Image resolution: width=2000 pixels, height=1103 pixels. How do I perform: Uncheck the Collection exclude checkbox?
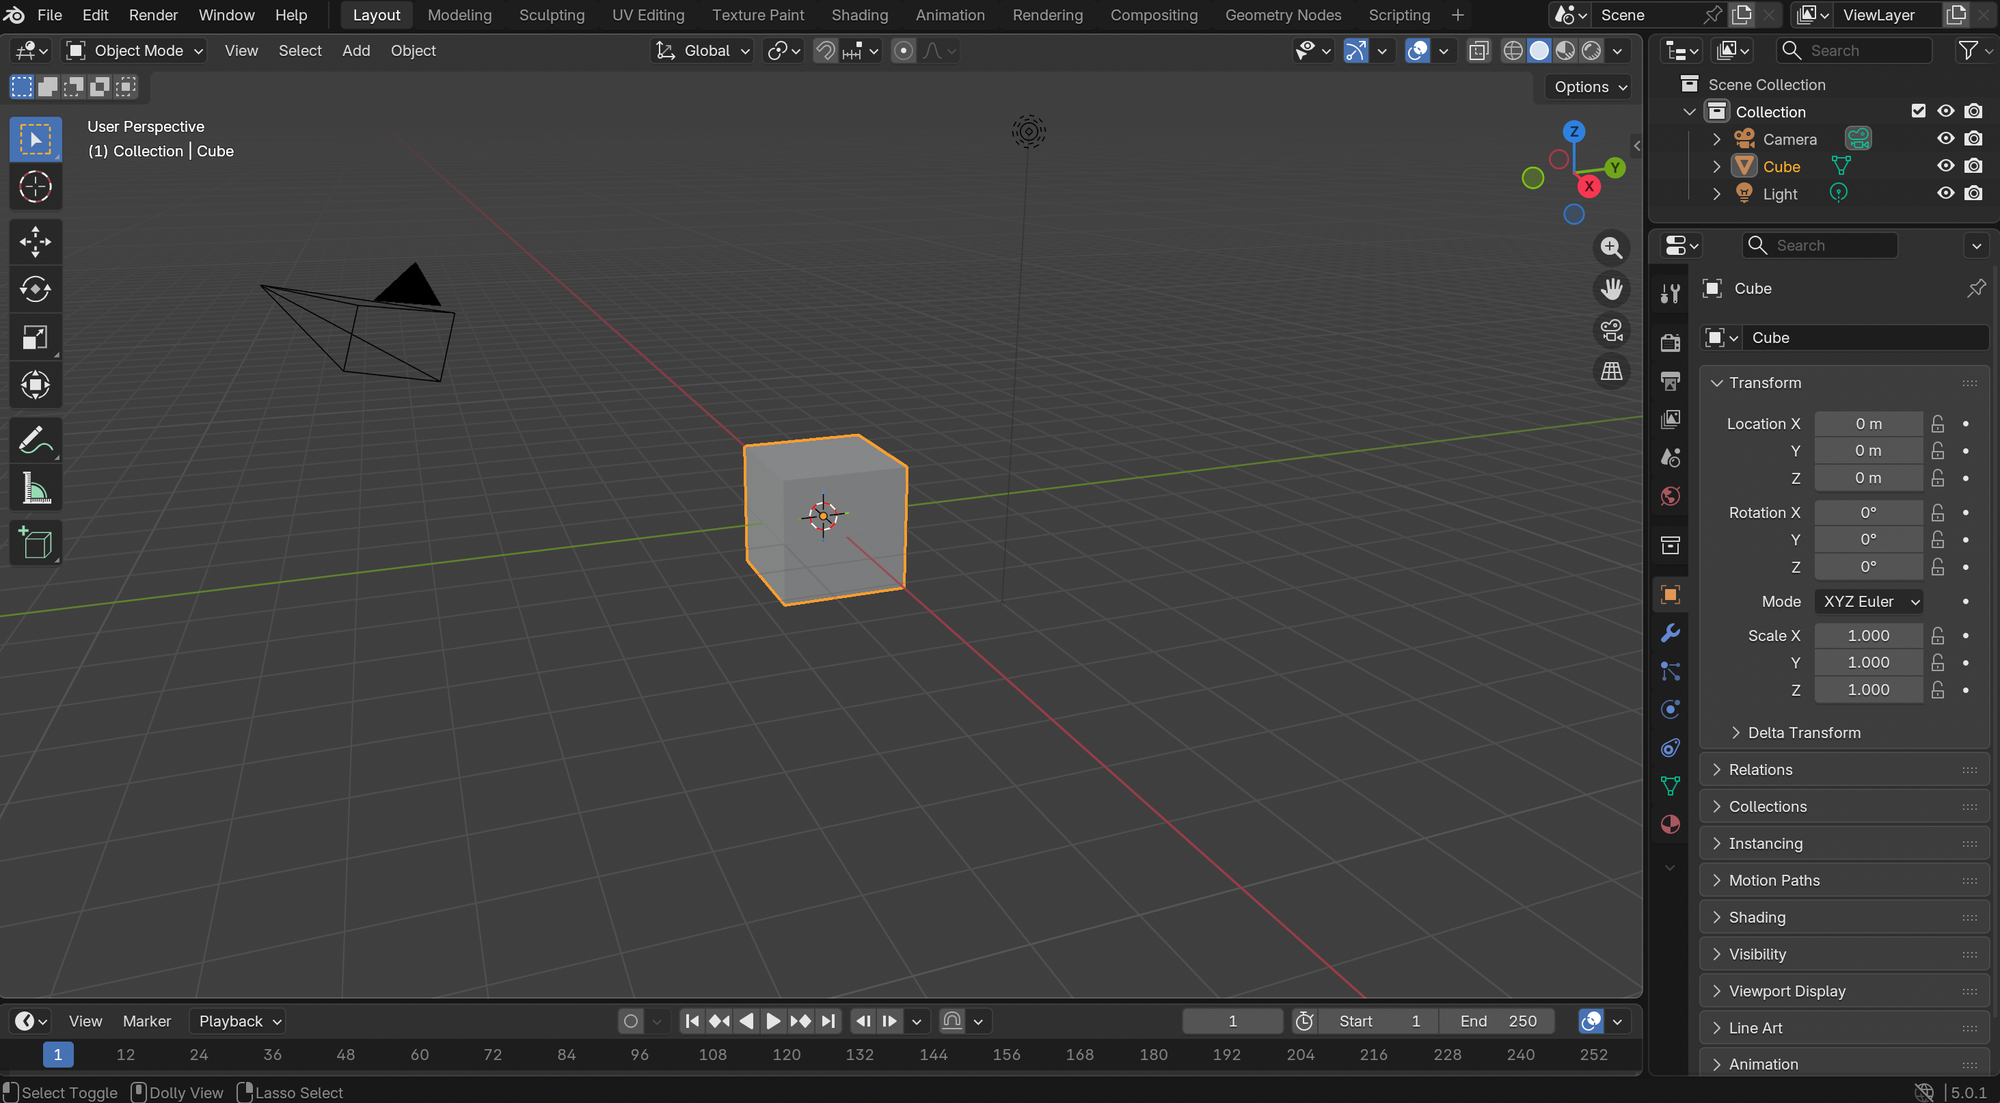click(1918, 111)
